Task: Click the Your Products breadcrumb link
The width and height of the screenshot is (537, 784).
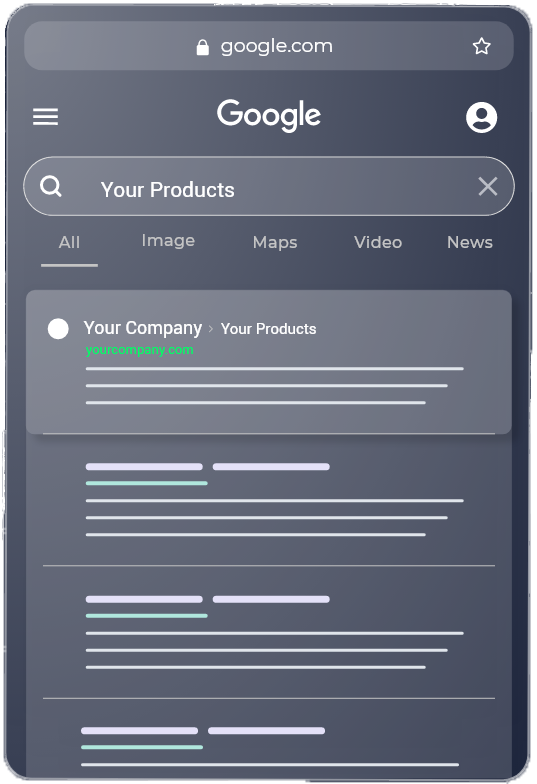Action: click(x=268, y=328)
